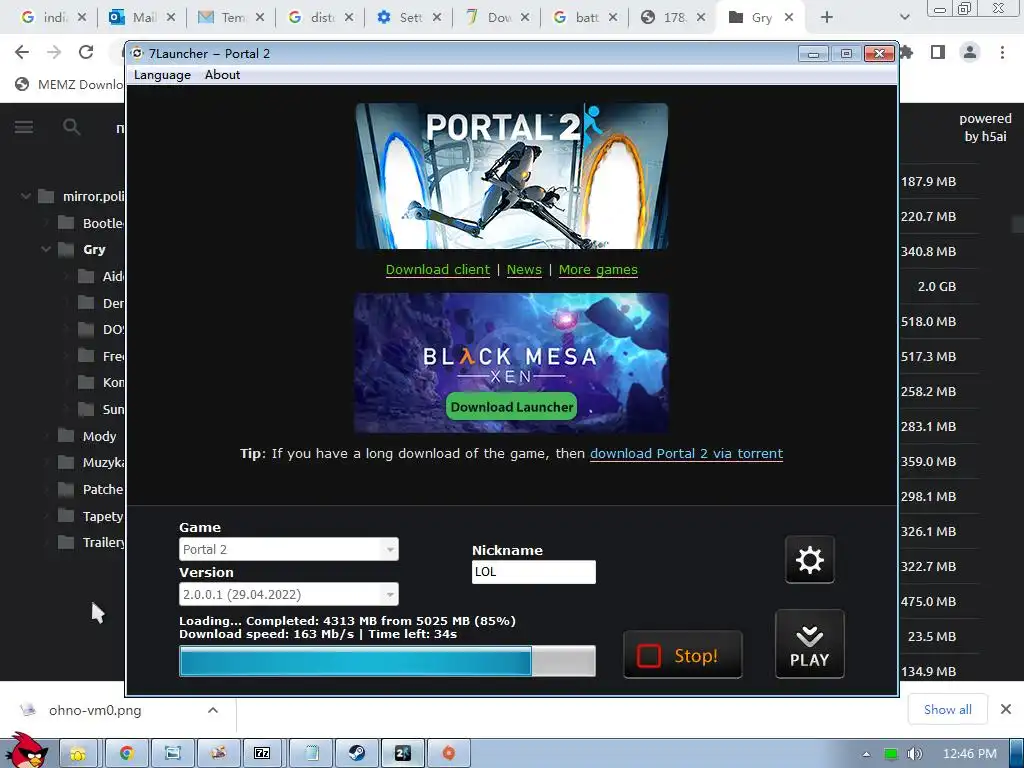Image resolution: width=1024 pixels, height=768 pixels.
Task: Collapse the Gry folder tree node
Action: [x=46, y=249]
